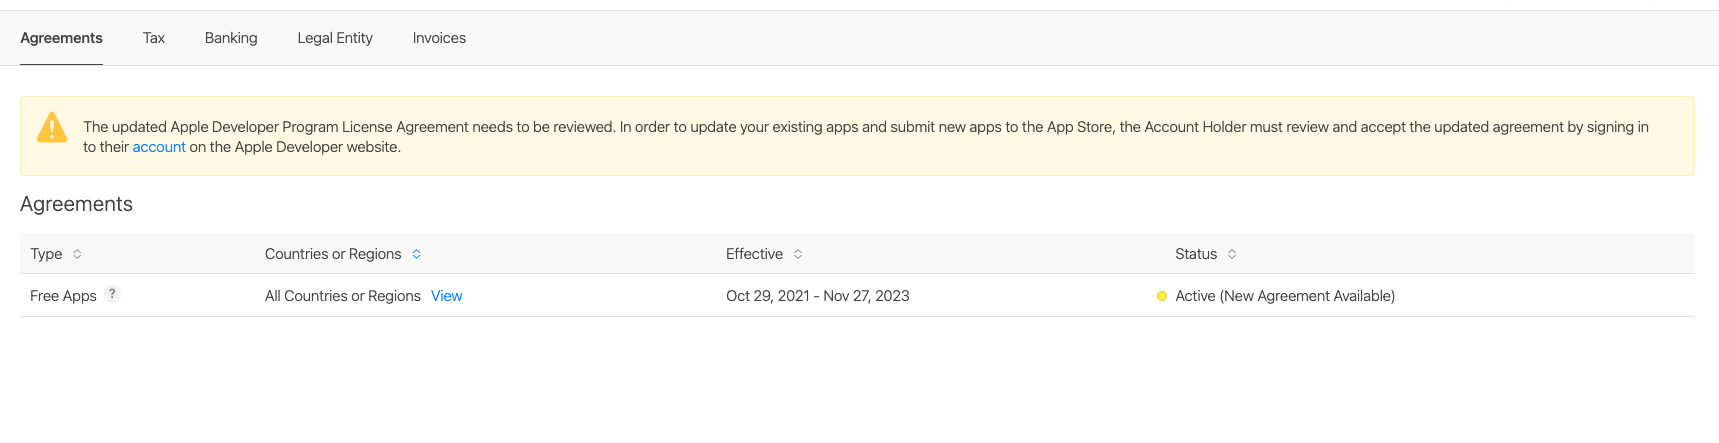Sort by Type using its sort arrows

pos(77,254)
